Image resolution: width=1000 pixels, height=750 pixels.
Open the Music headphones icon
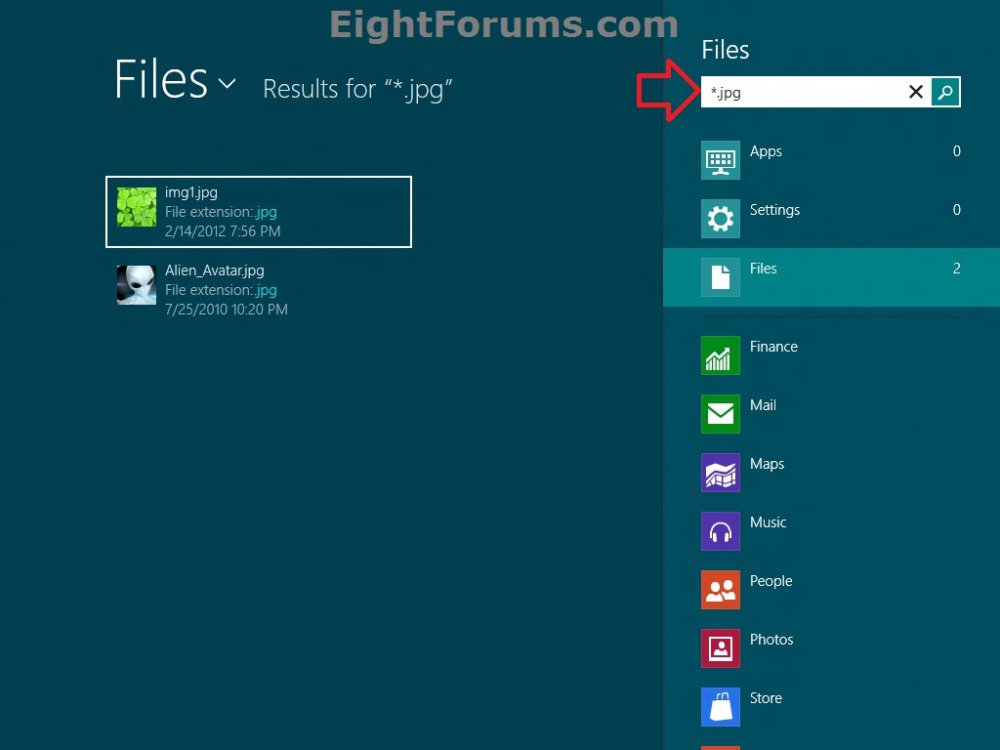click(x=720, y=531)
